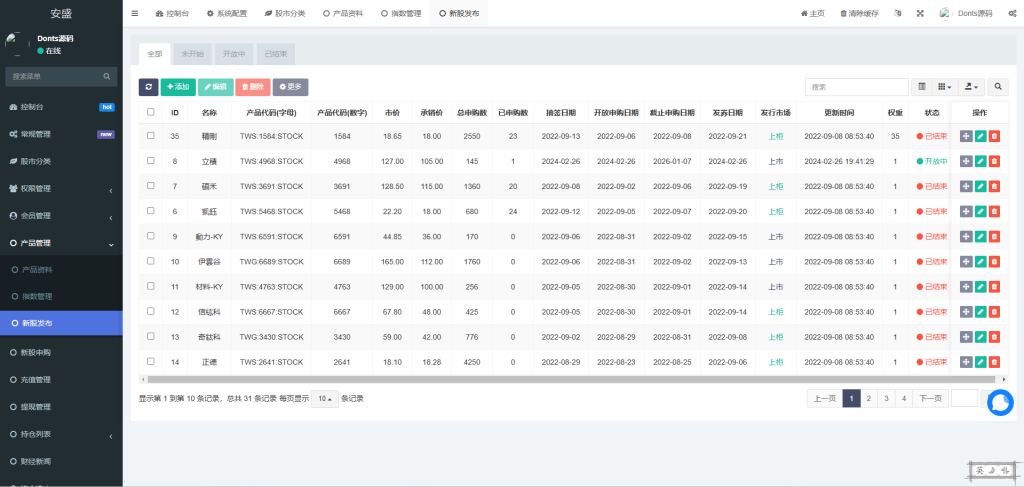The height and width of the screenshot is (487, 1024).
Task: Check the checkbox for row ID 35
Action: (151, 136)
